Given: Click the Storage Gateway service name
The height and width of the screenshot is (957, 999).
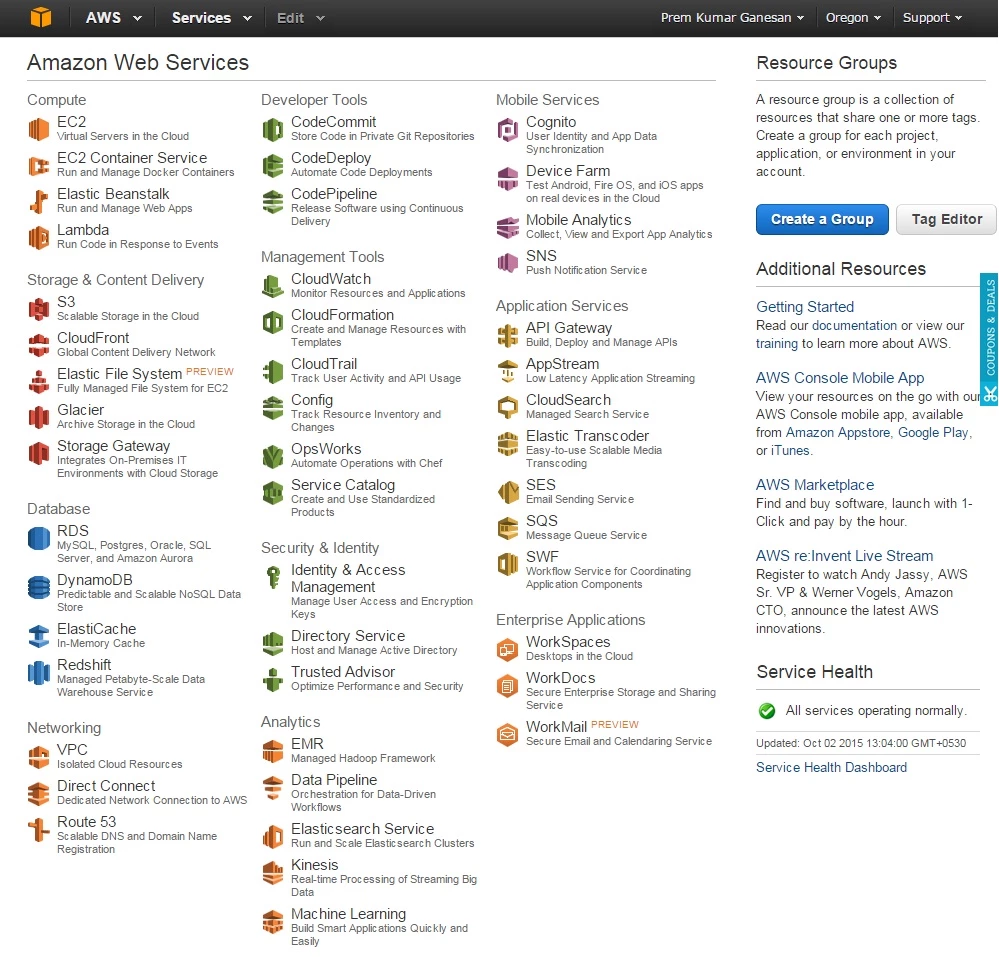Looking at the screenshot, I should click(113, 445).
